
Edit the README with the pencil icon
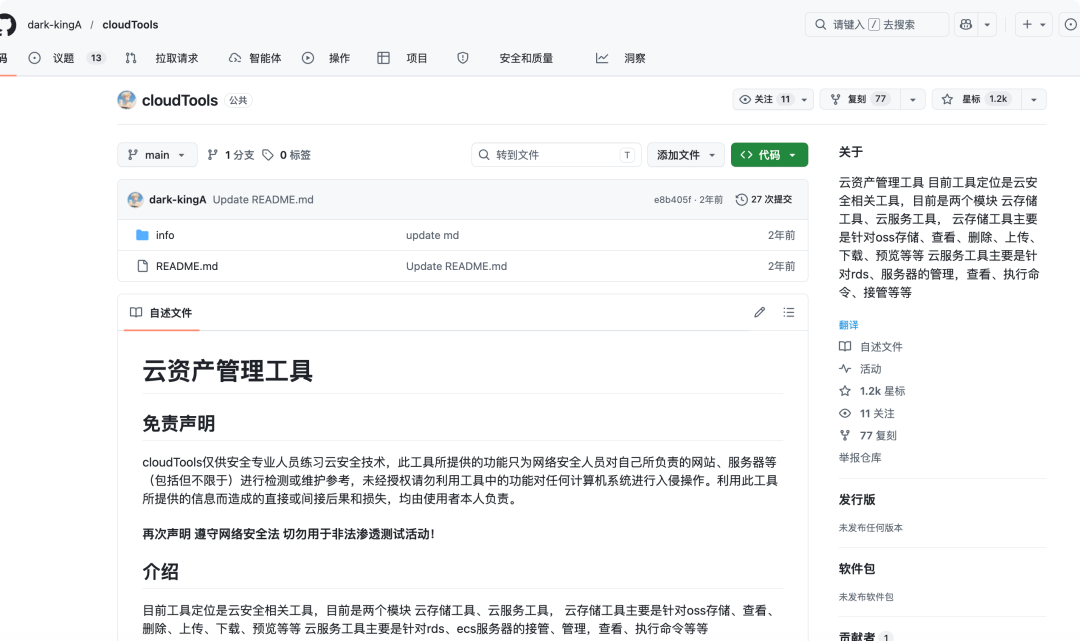[x=759, y=313]
